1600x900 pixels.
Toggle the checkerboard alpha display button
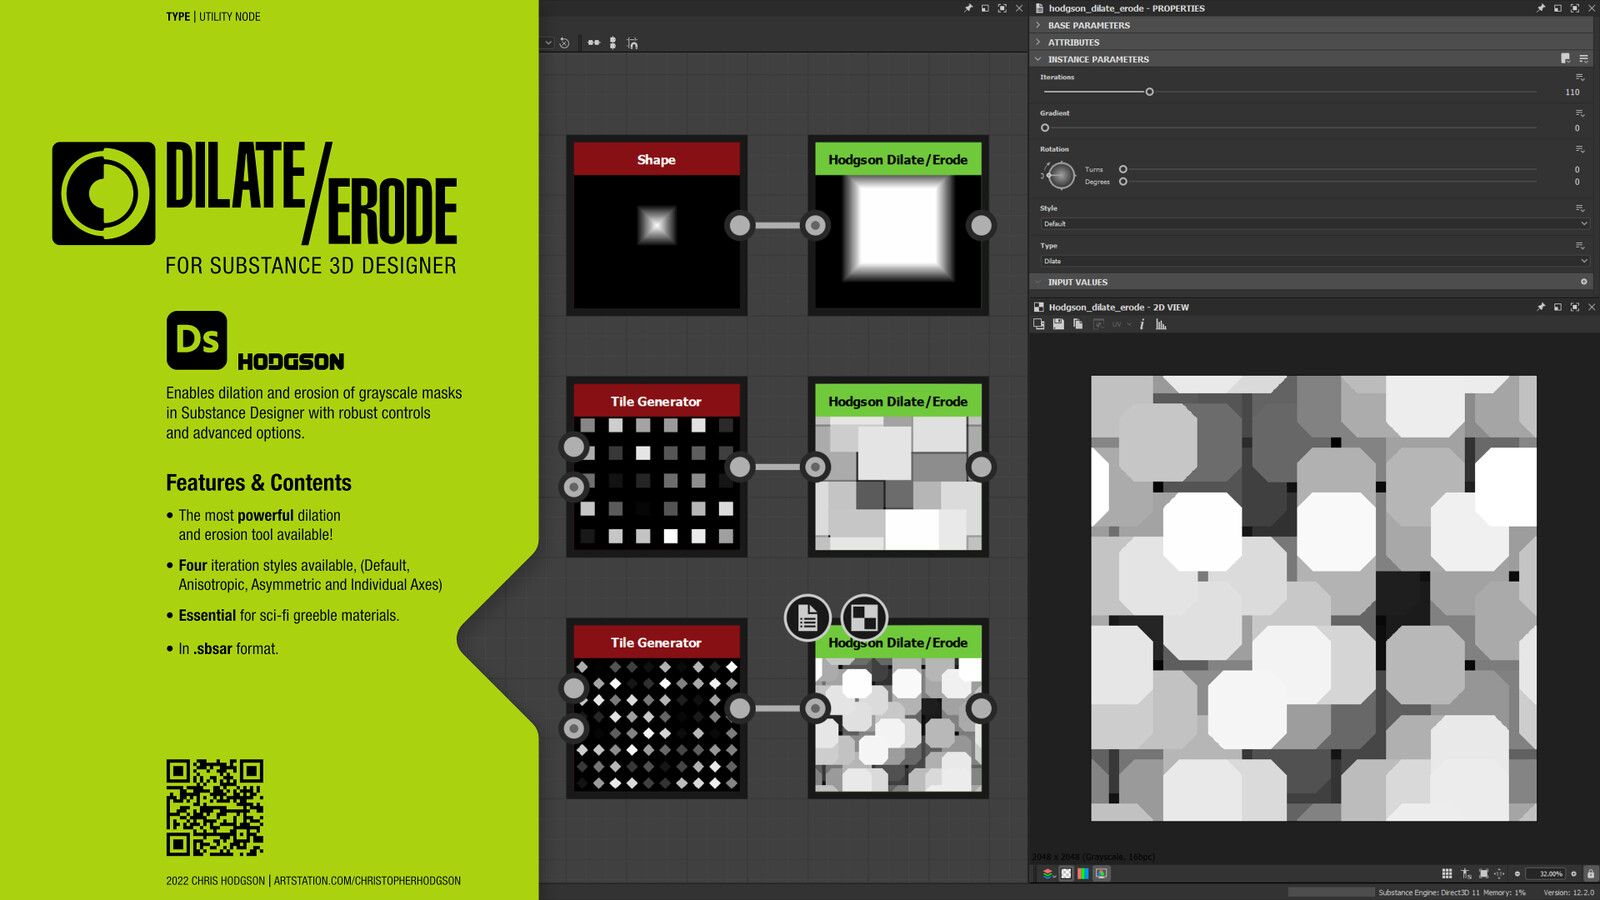click(x=1066, y=873)
